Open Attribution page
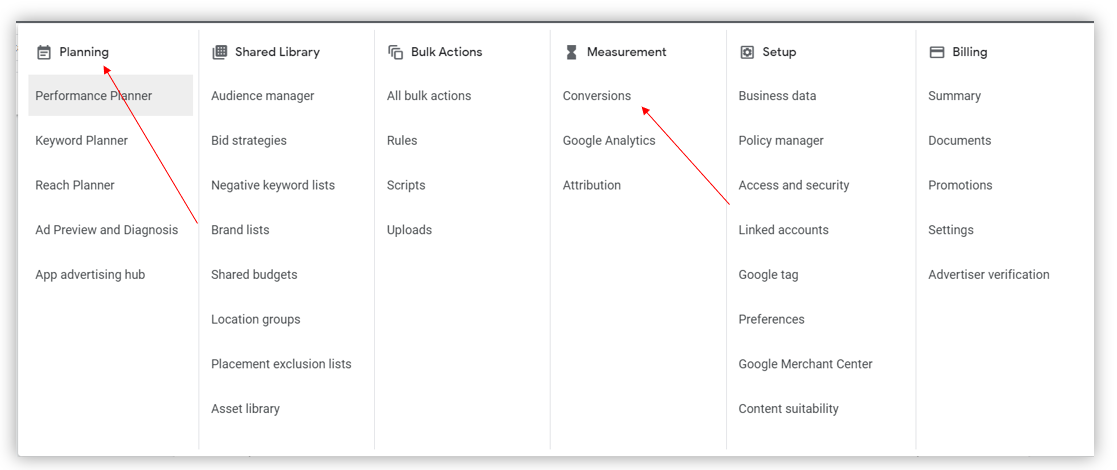The image size is (1117, 470). click(x=592, y=185)
